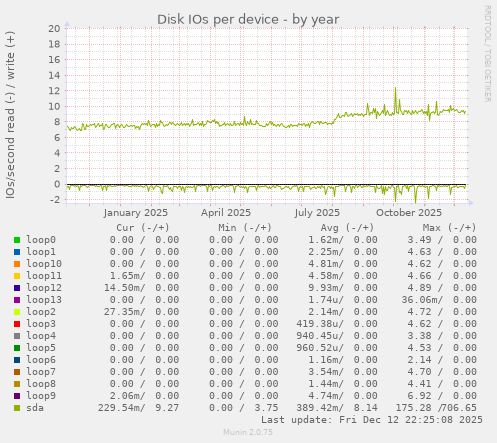The image size is (497, 443).
Task: Click the loop3 red color swatch
Action: tap(17, 324)
